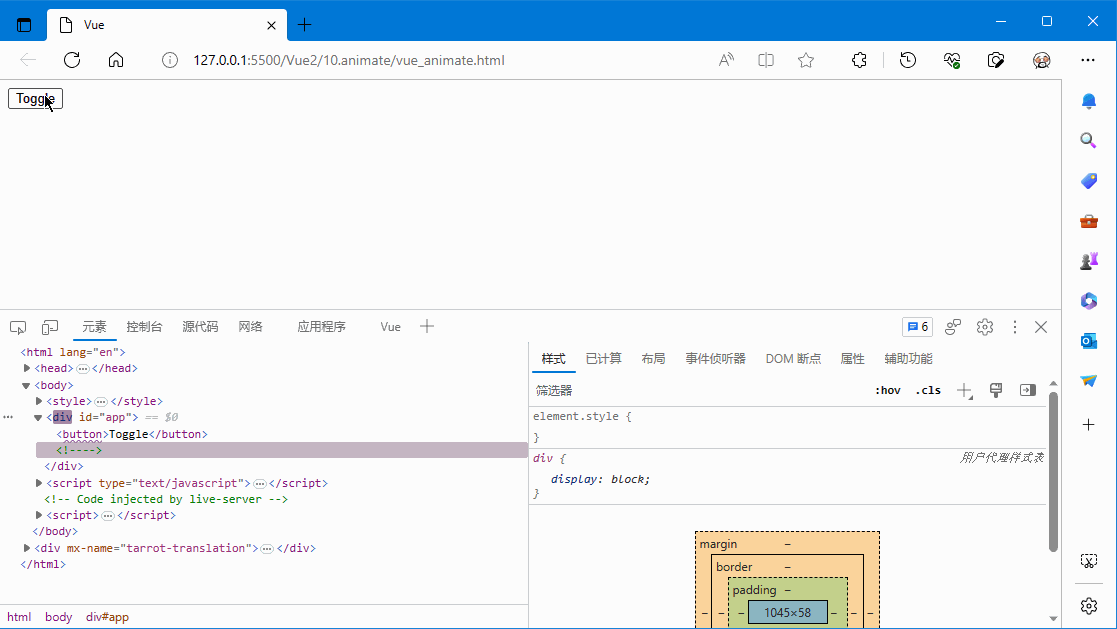
Task: Toggle the :hov element state panel
Action: [x=888, y=390]
